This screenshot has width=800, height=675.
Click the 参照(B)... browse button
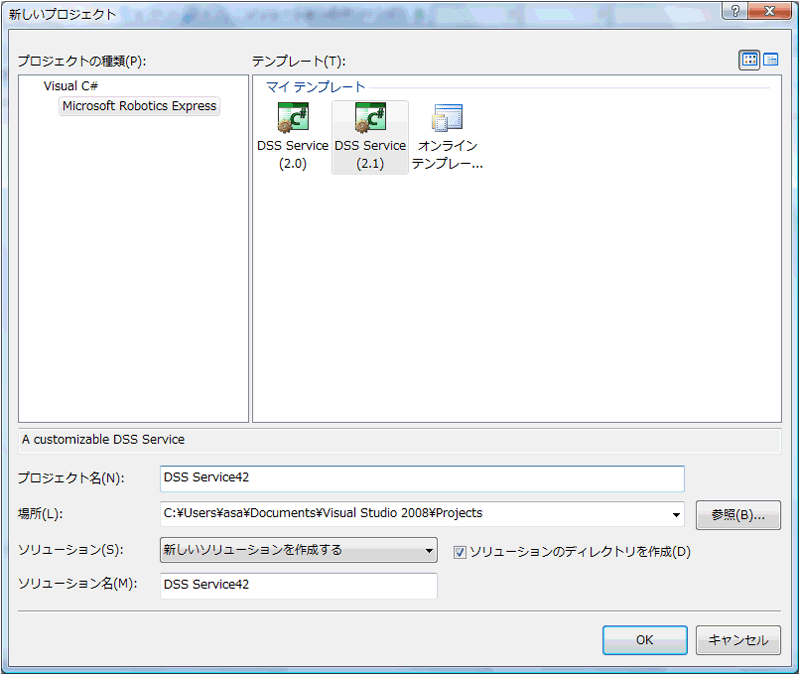[x=738, y=515]
